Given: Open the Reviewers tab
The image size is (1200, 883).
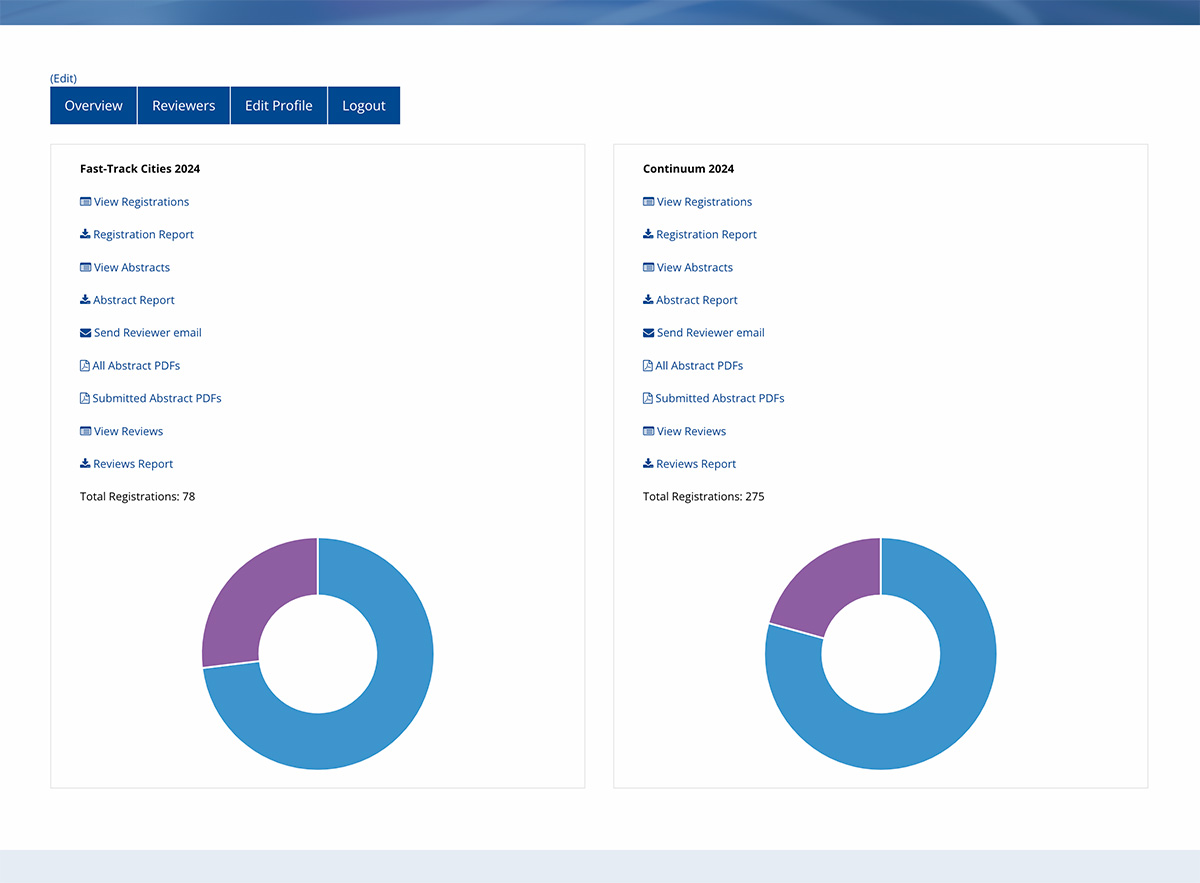Looking at the screenshot, I should click(x=184, y=106).
